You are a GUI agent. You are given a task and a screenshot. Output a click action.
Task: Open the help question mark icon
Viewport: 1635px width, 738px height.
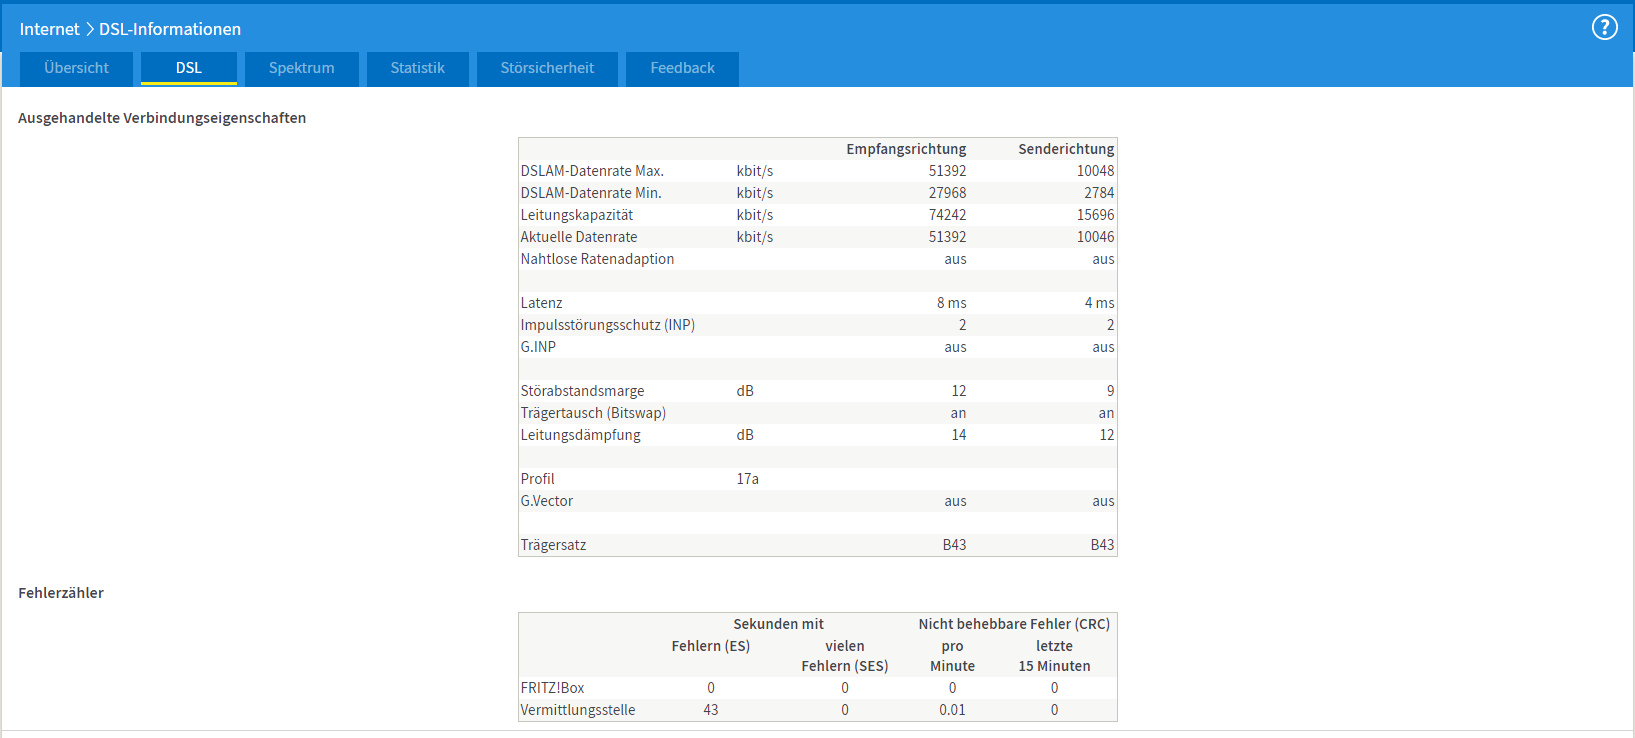point(1604,27)
